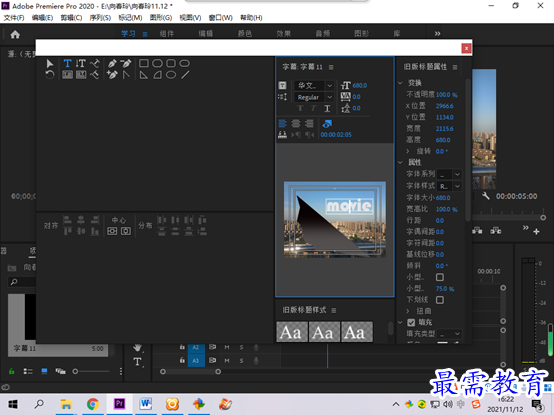Screen dimensions: 554x415
Task: Click the Tab Stops ruler icon
Action: [x=282, y=135]
